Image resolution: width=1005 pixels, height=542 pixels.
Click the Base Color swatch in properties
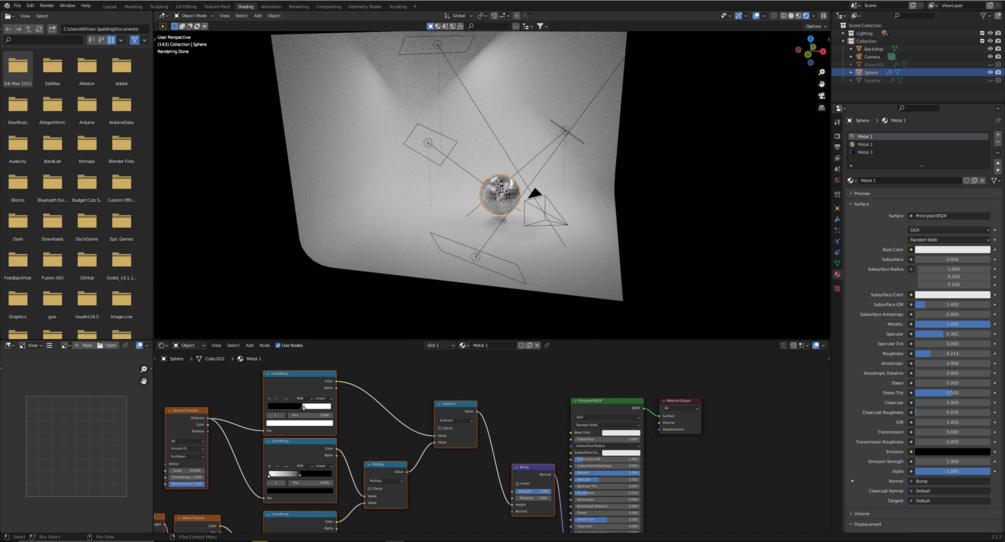952,249
